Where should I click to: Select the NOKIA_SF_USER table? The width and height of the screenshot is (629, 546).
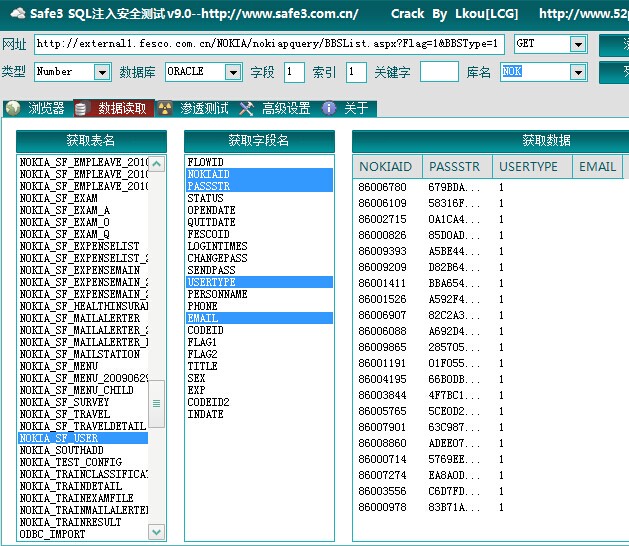pos(83,438)
